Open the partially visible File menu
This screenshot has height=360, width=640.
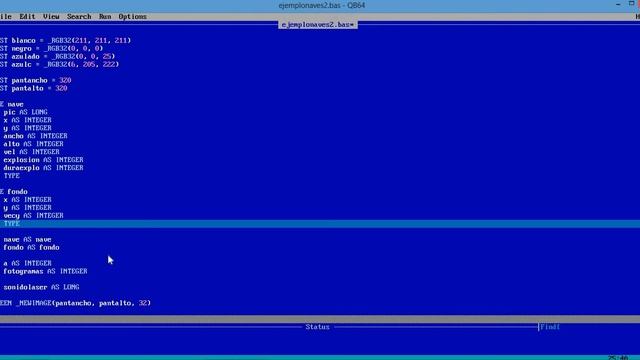pos(6,17)
